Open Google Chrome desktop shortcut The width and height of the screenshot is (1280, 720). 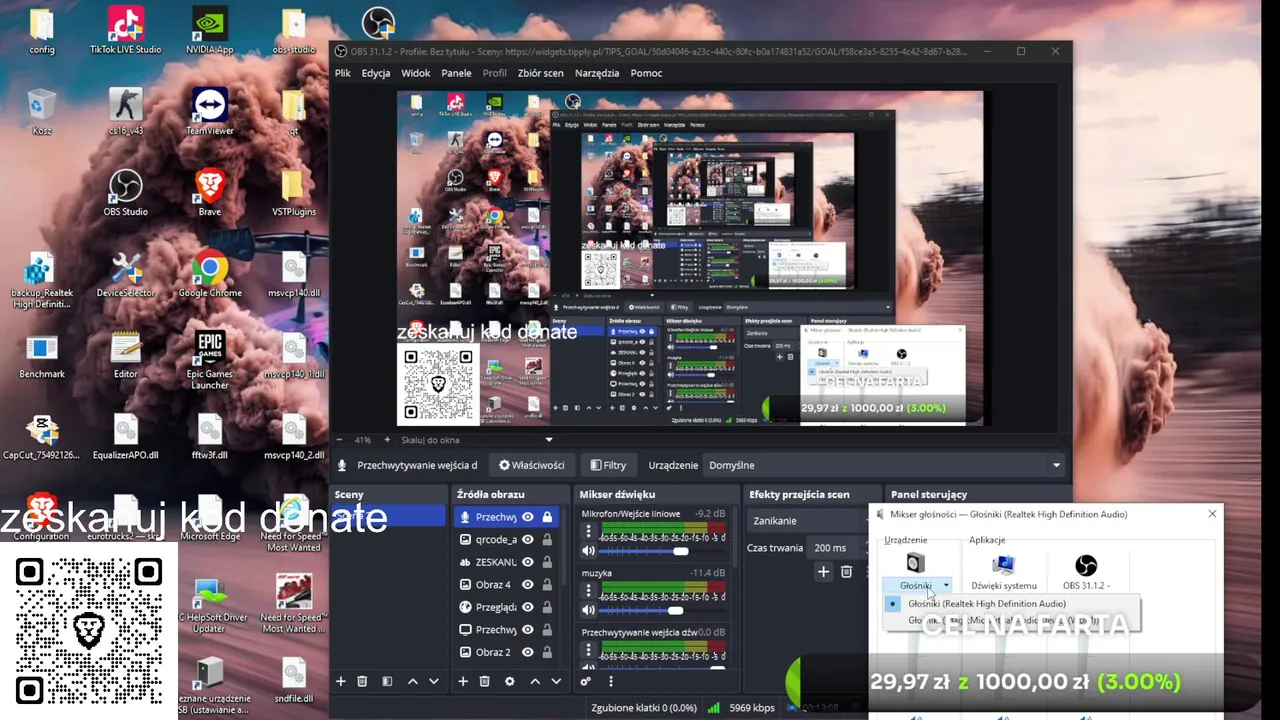click(209, 274)
